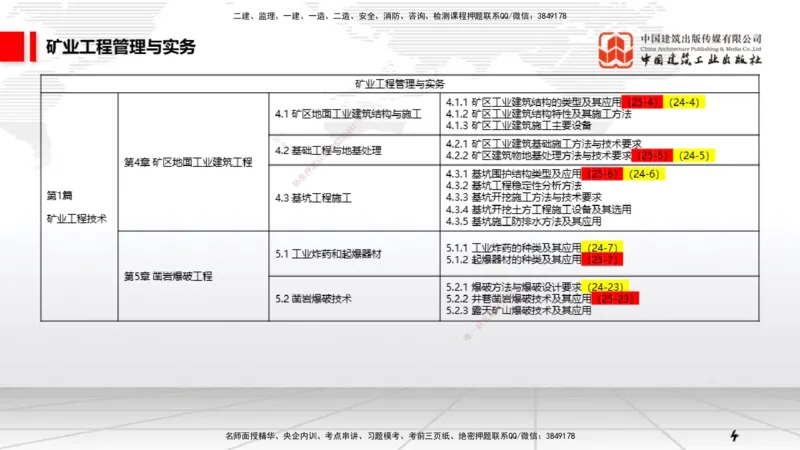Click the header banner starting with 二建、监理、一建

400,16
